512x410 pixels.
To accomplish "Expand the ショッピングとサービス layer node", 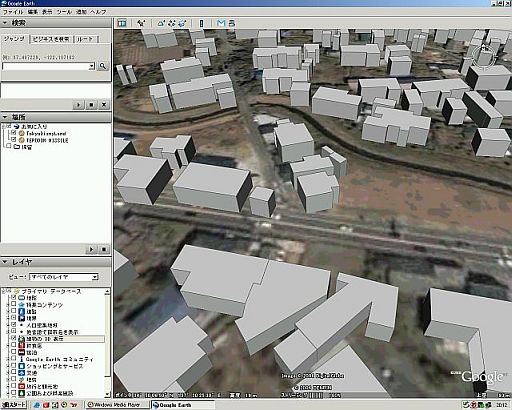I will (8, 366).
